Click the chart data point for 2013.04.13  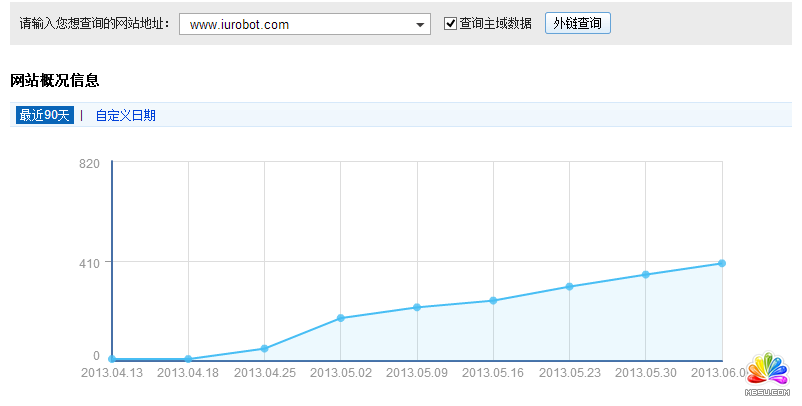tap(112, 359)
